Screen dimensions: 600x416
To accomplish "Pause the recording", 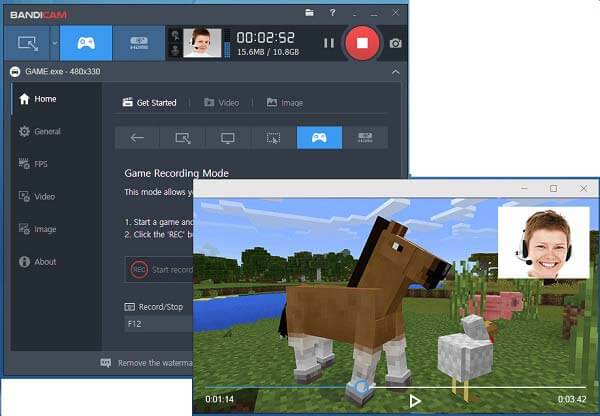I will [329, 43].
